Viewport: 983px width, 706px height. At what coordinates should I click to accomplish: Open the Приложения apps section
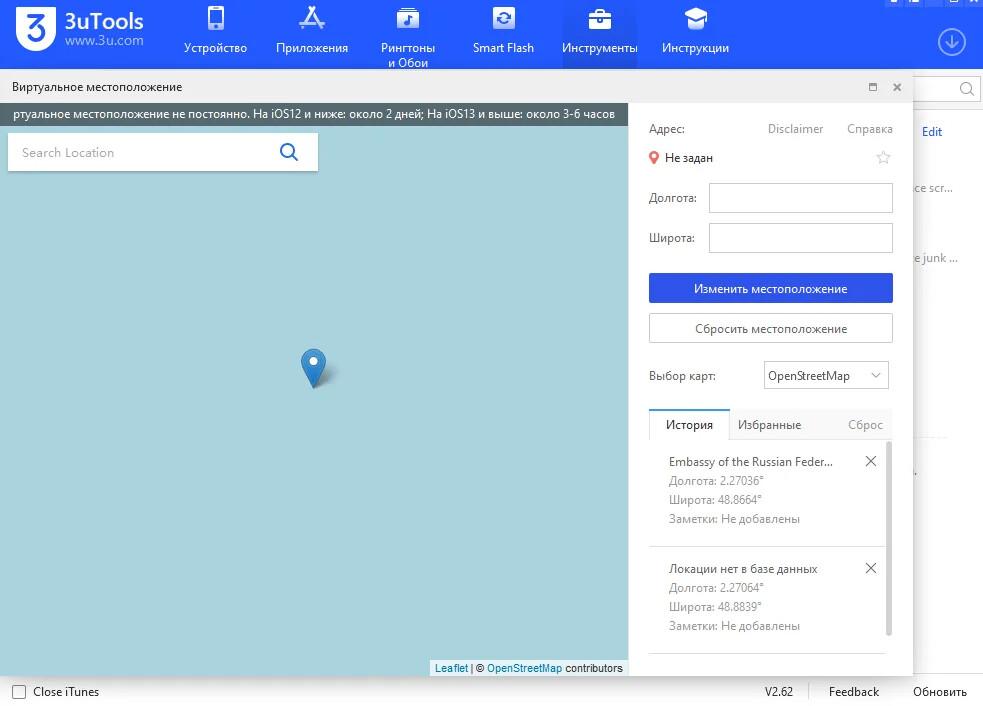pos(312,32)
